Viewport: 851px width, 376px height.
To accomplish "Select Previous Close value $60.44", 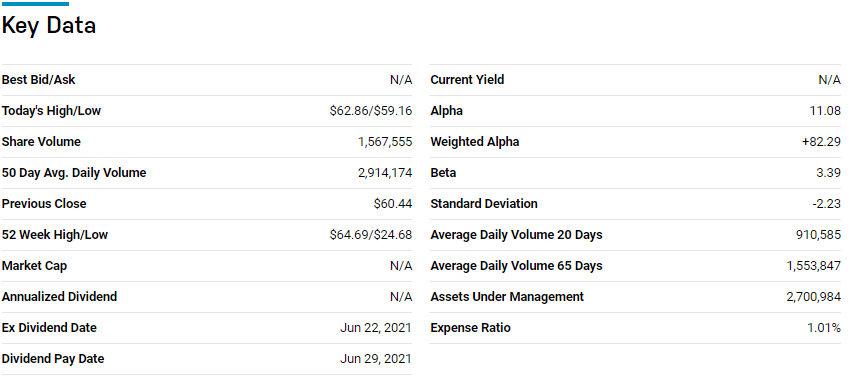I will (x=393, y=203).
